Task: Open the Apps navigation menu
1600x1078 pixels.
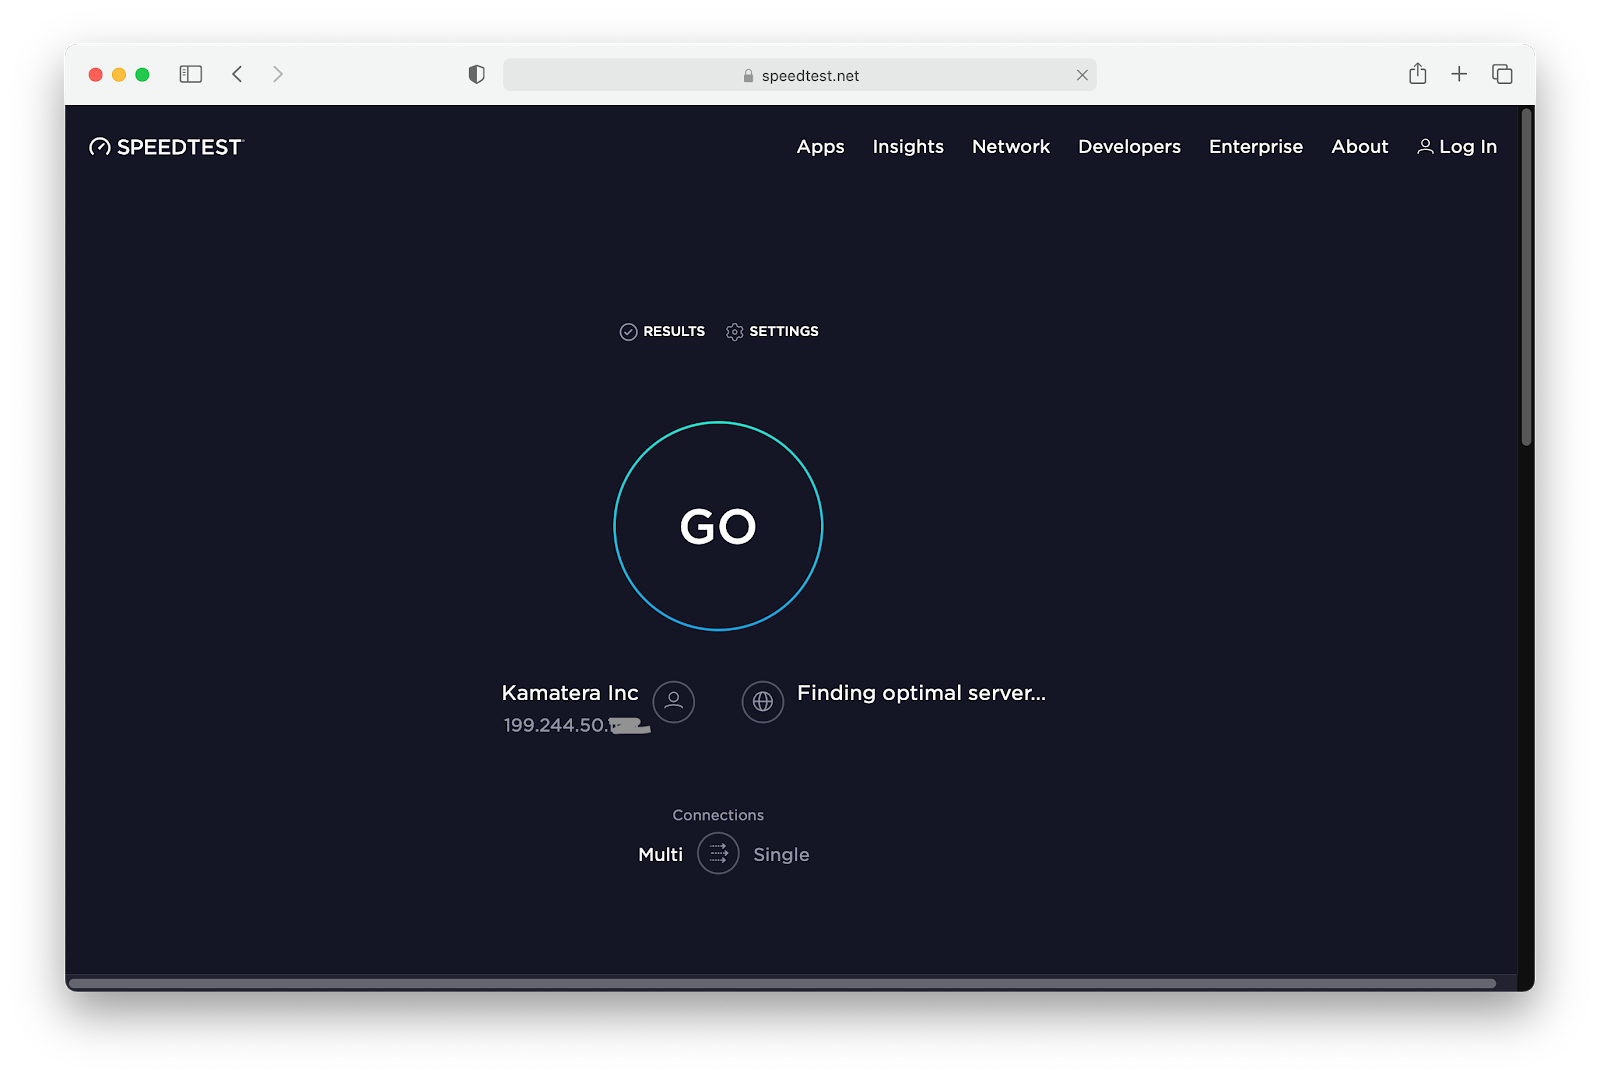Action: 820,146
